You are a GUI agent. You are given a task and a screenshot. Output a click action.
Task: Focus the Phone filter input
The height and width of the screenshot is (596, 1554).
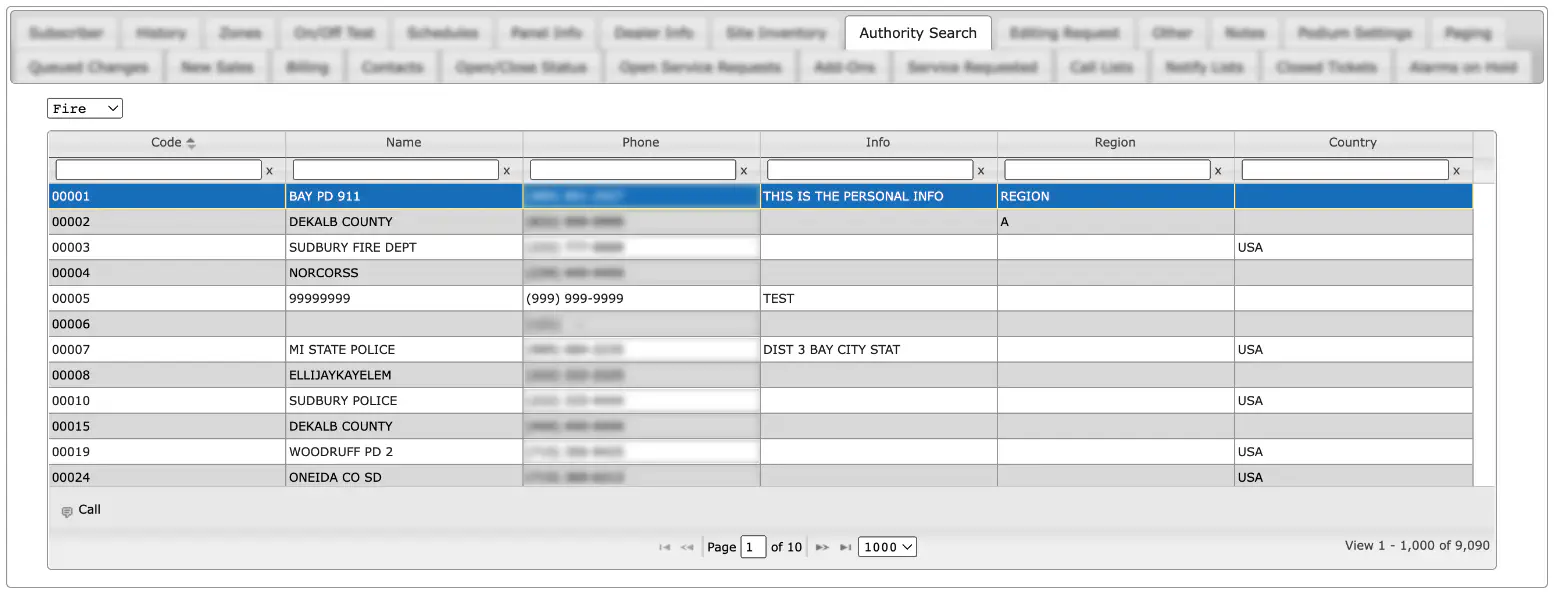coord(632,170)
